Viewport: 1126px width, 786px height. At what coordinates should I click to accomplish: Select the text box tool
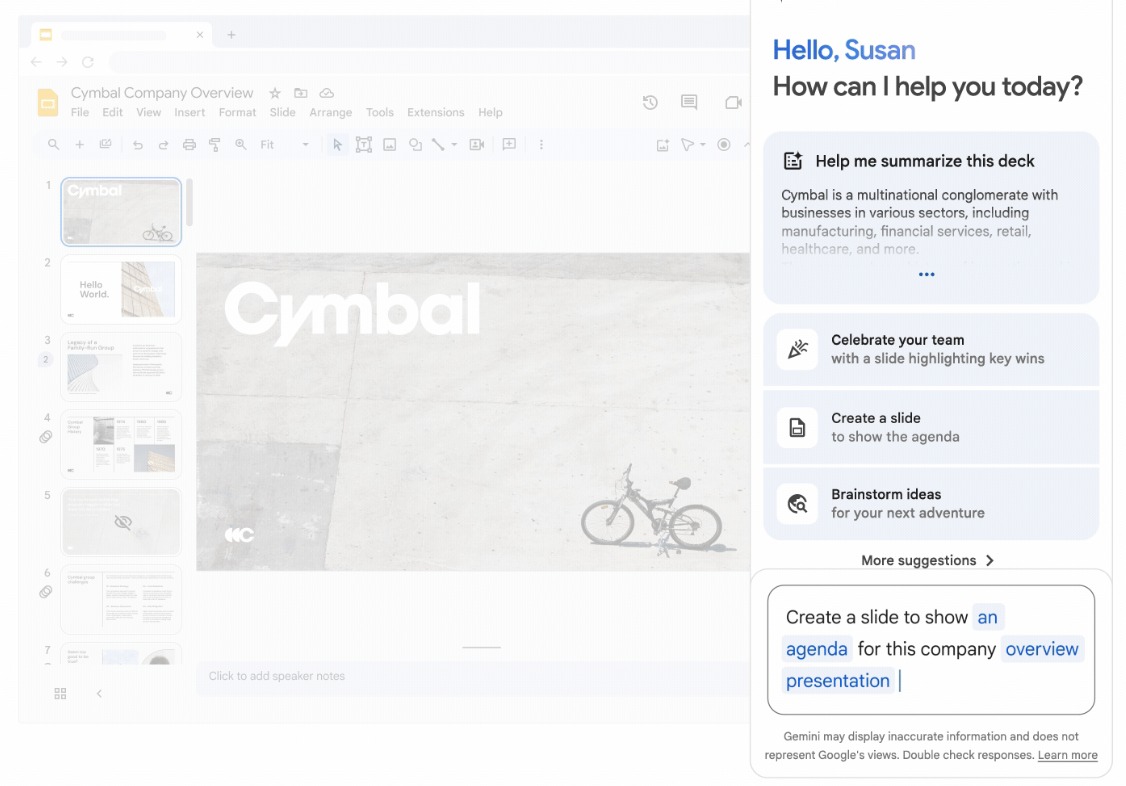[x=364, y=145]
